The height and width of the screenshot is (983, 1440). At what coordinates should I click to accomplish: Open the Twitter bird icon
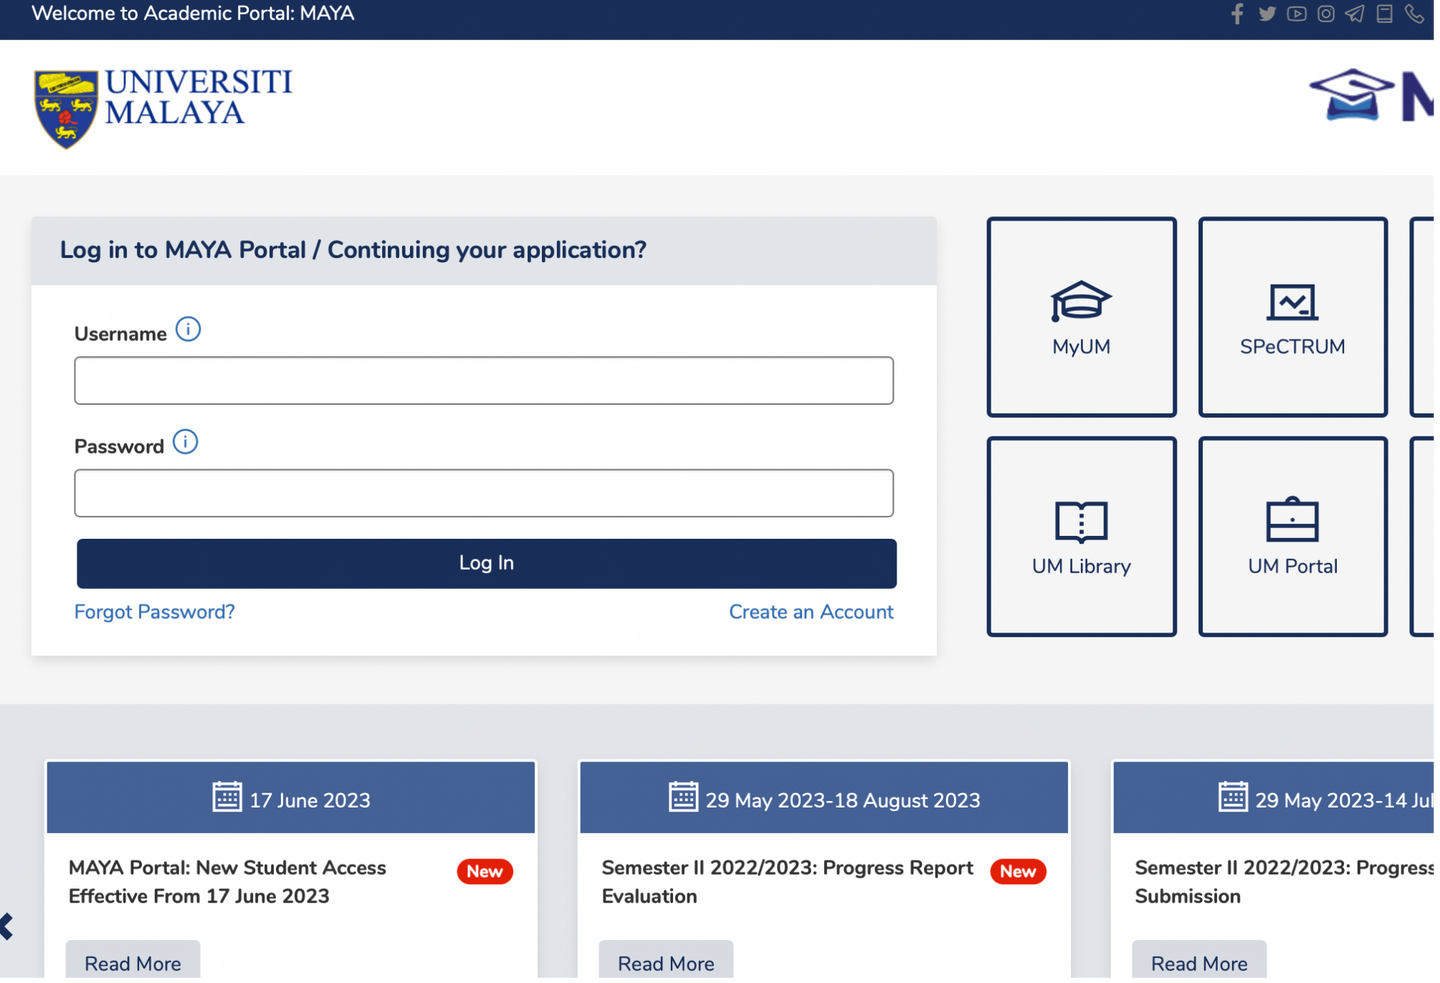coord(1267,14)
